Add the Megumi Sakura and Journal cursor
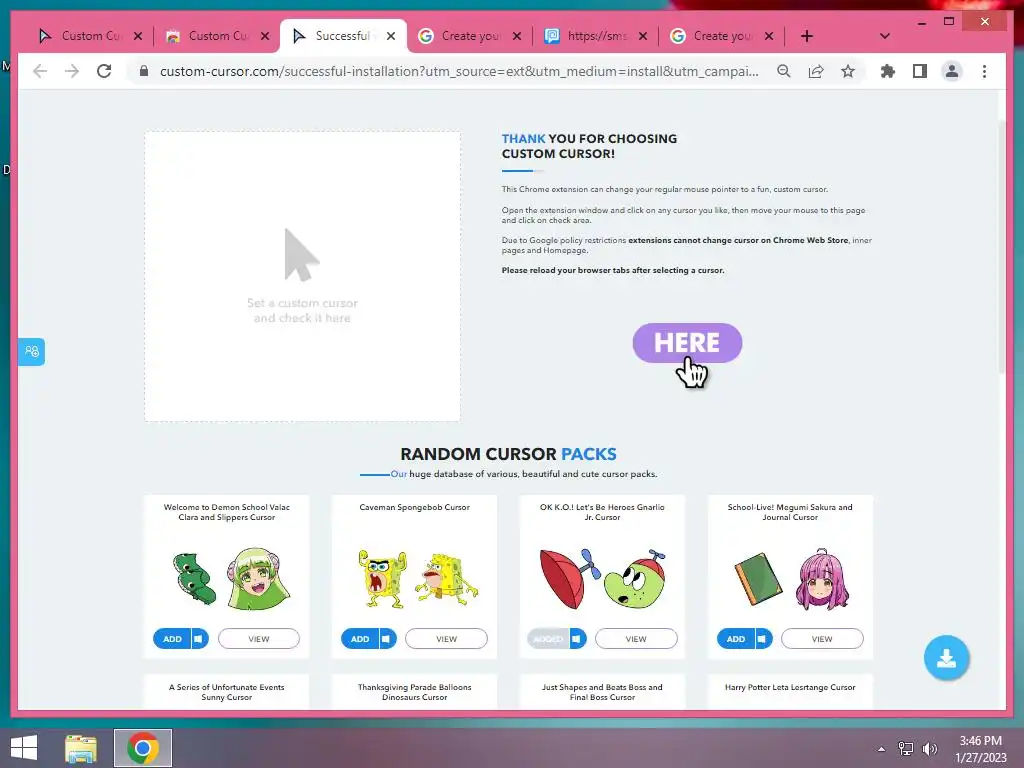 tap(736, 639)
